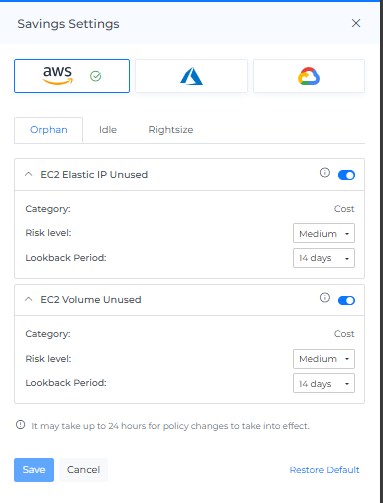
Task: Toggle off EC2 Volume Unused policy
Action: pyautogui.click(x=346, y=300)
